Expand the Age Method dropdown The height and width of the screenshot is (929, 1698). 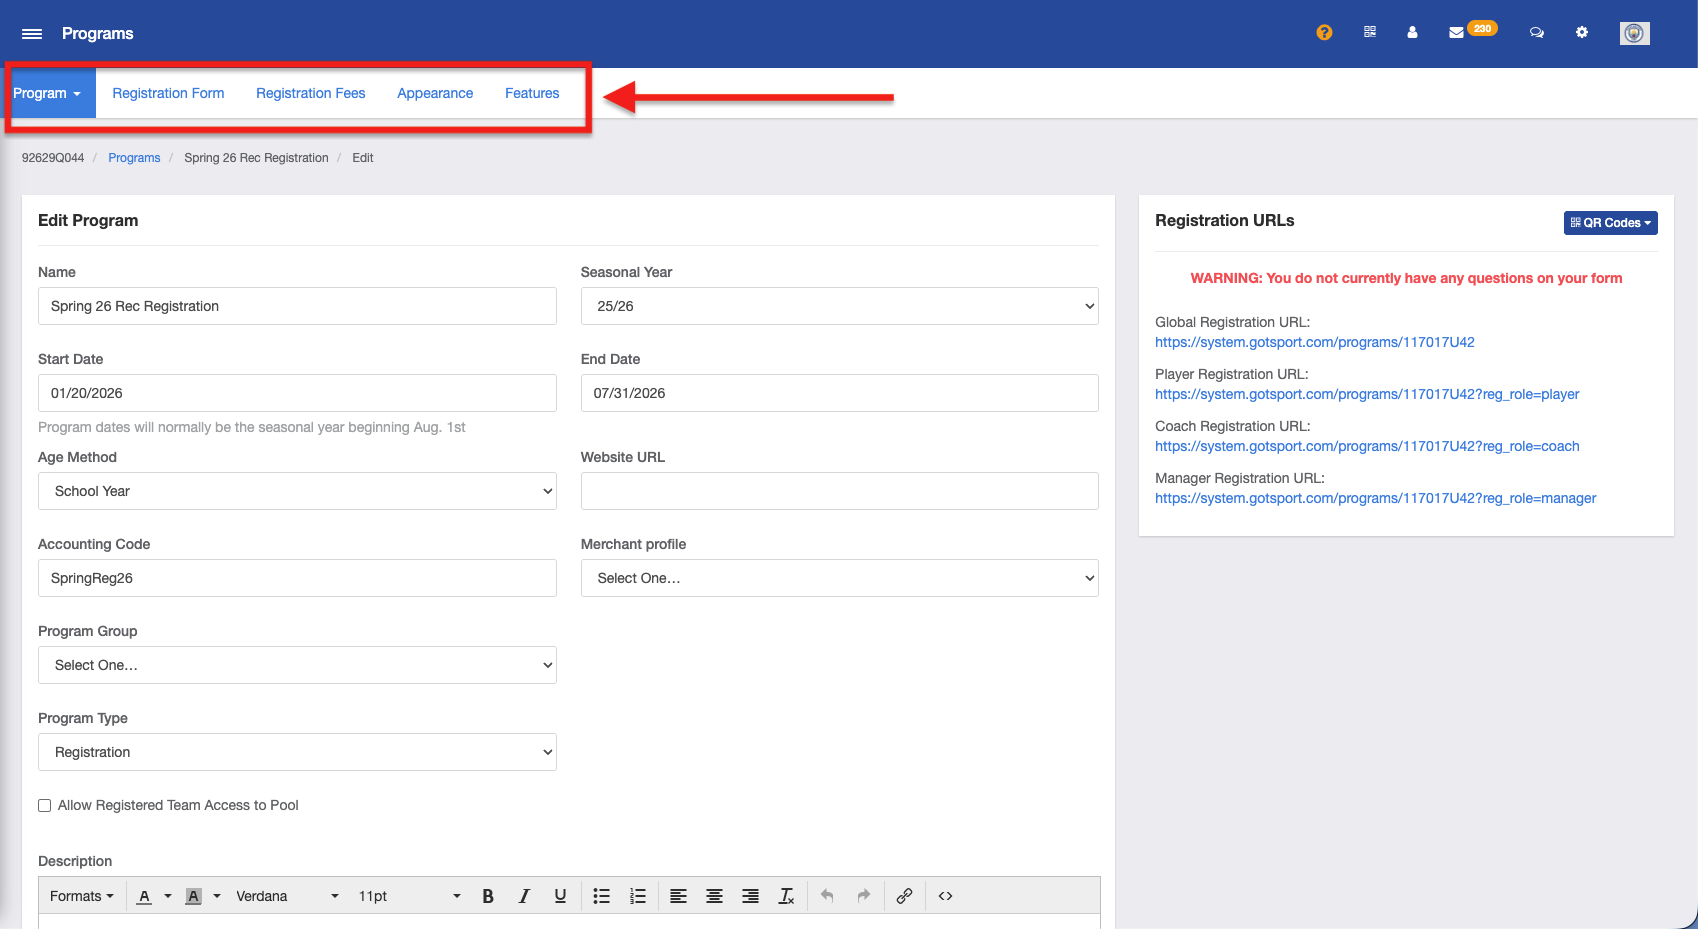pos(297,491)
